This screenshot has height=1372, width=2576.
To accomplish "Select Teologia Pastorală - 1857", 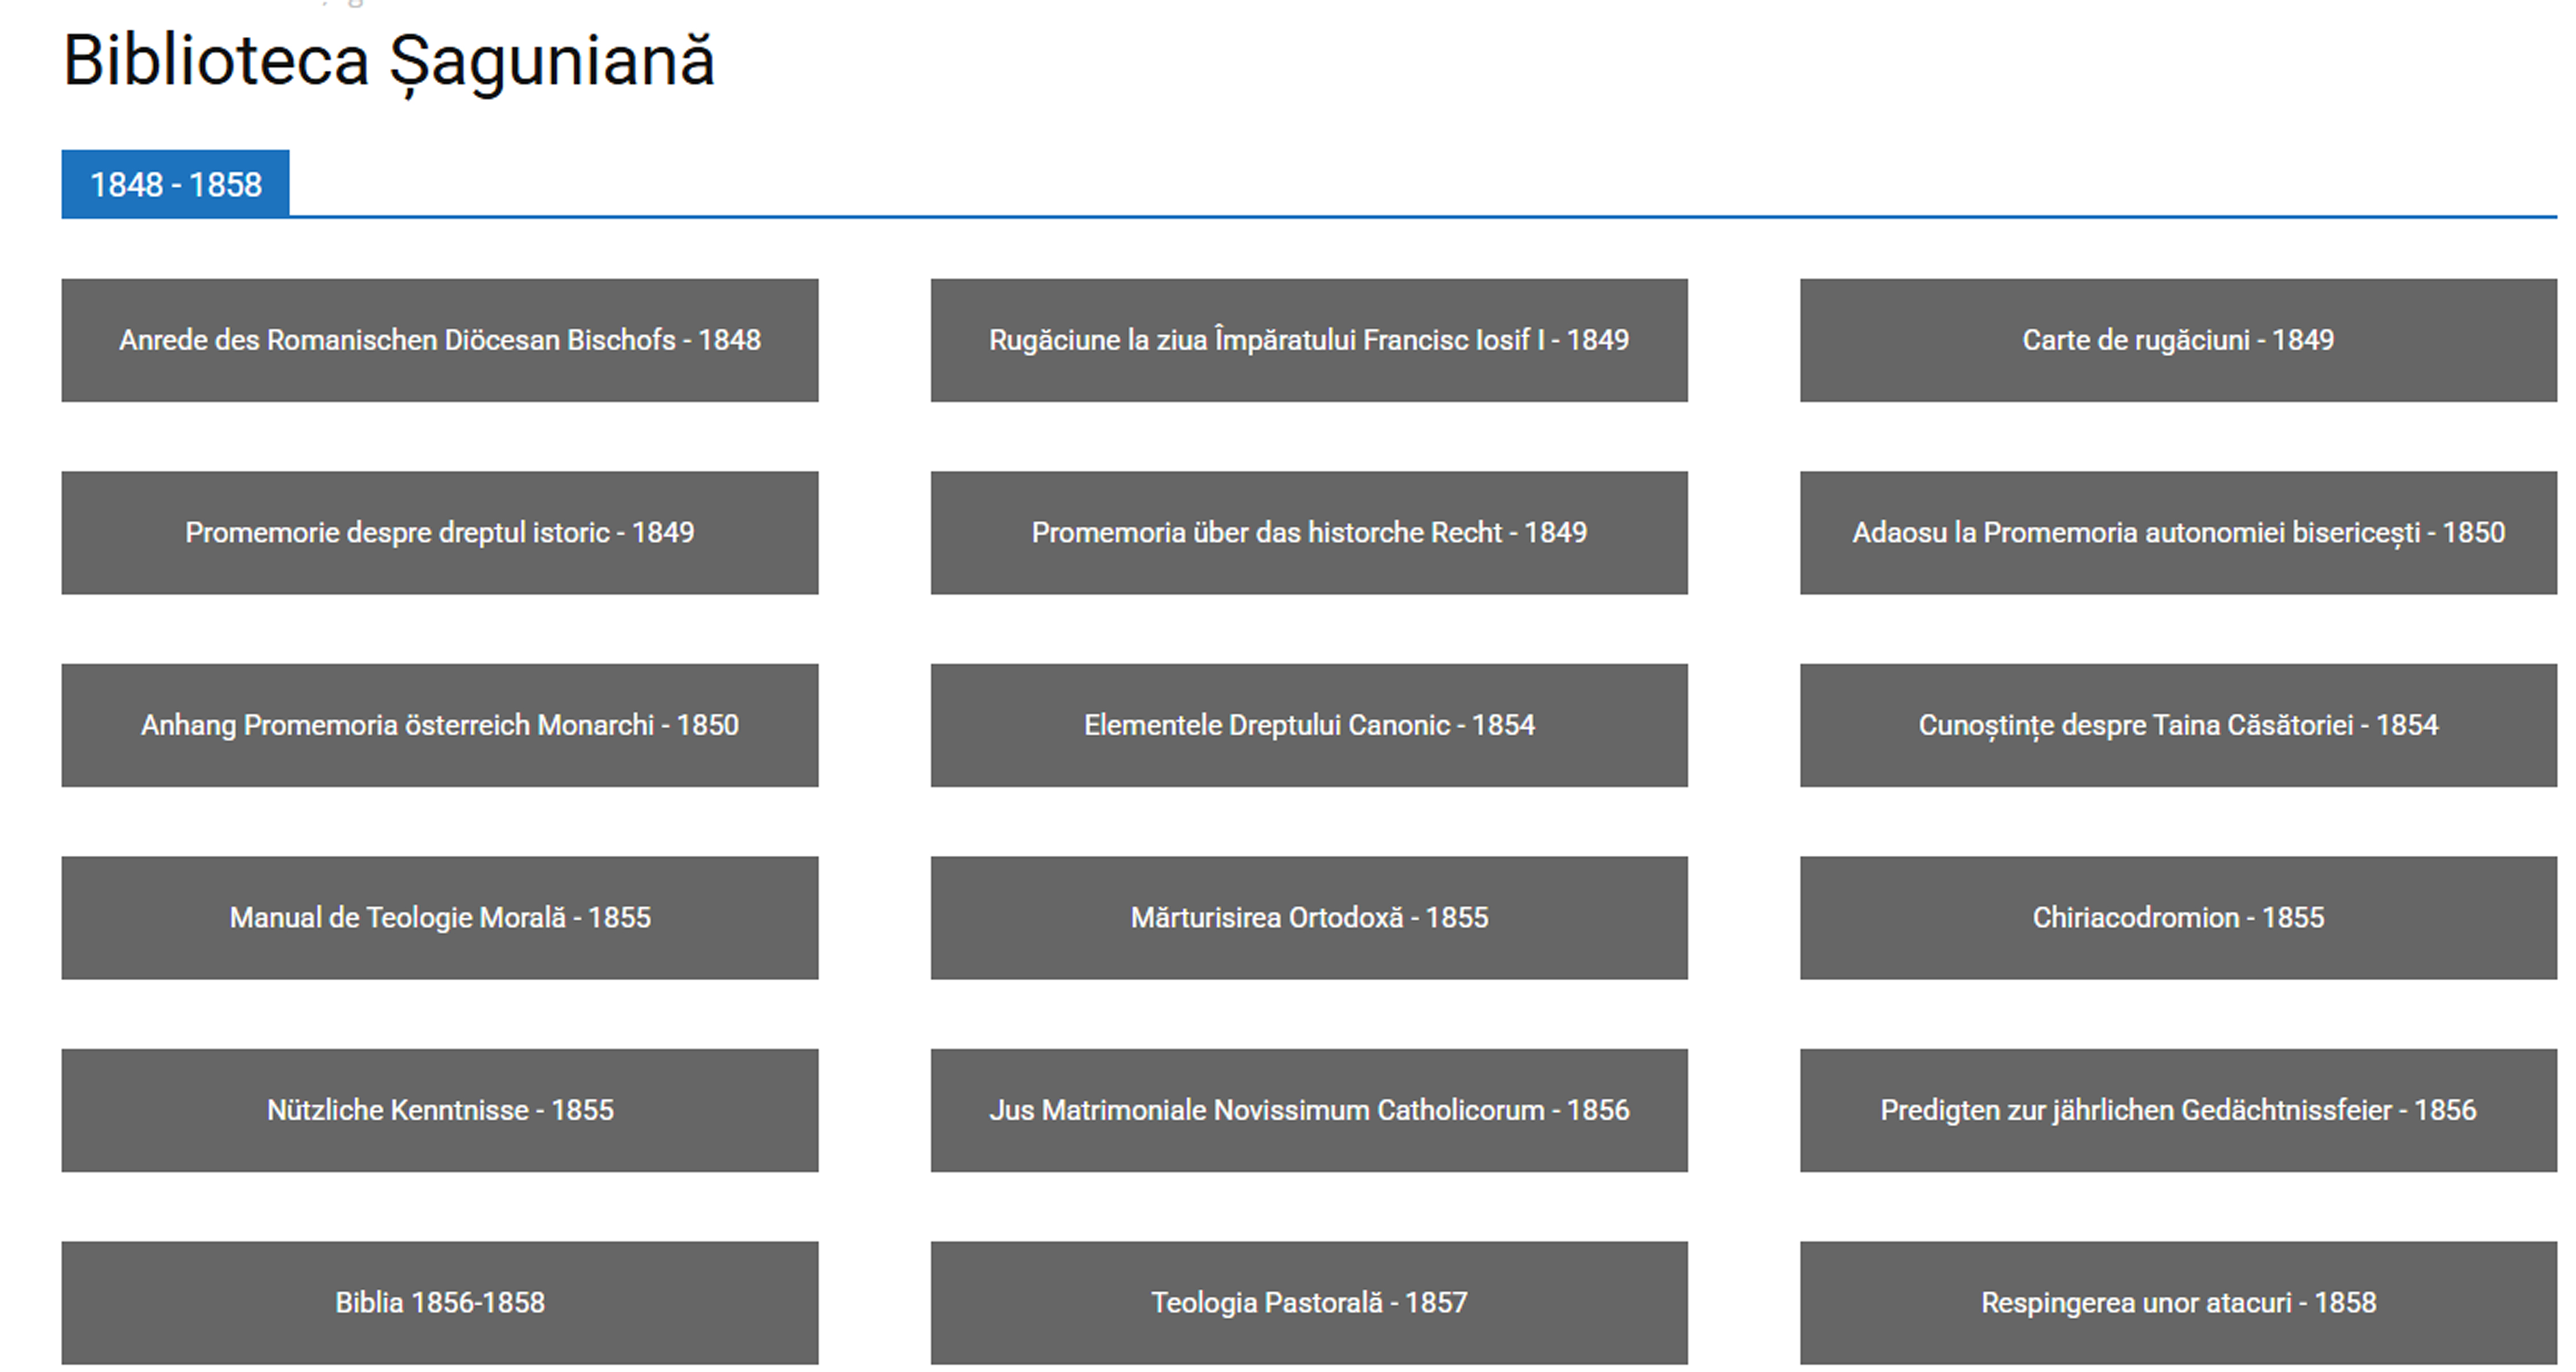I will click(1308, 1302).
